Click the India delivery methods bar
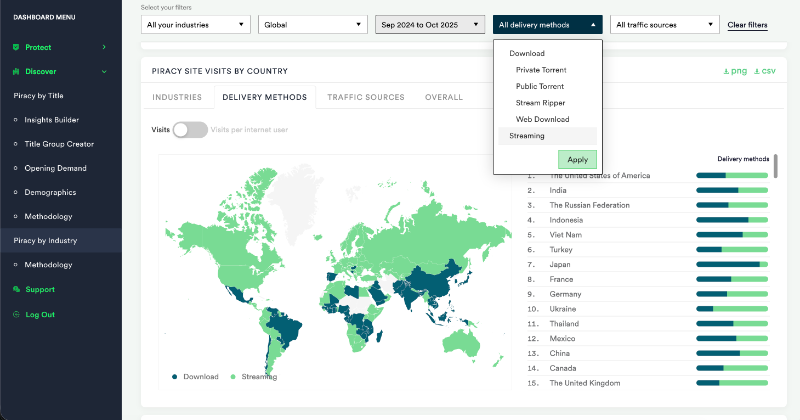Screen dimensions: 800x420 [731, 190]
